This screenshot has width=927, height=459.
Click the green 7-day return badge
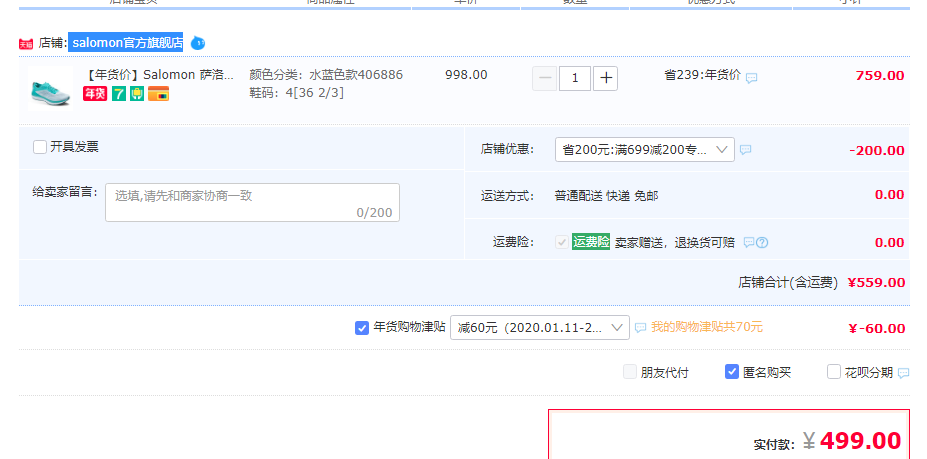[x=119, y=93]
